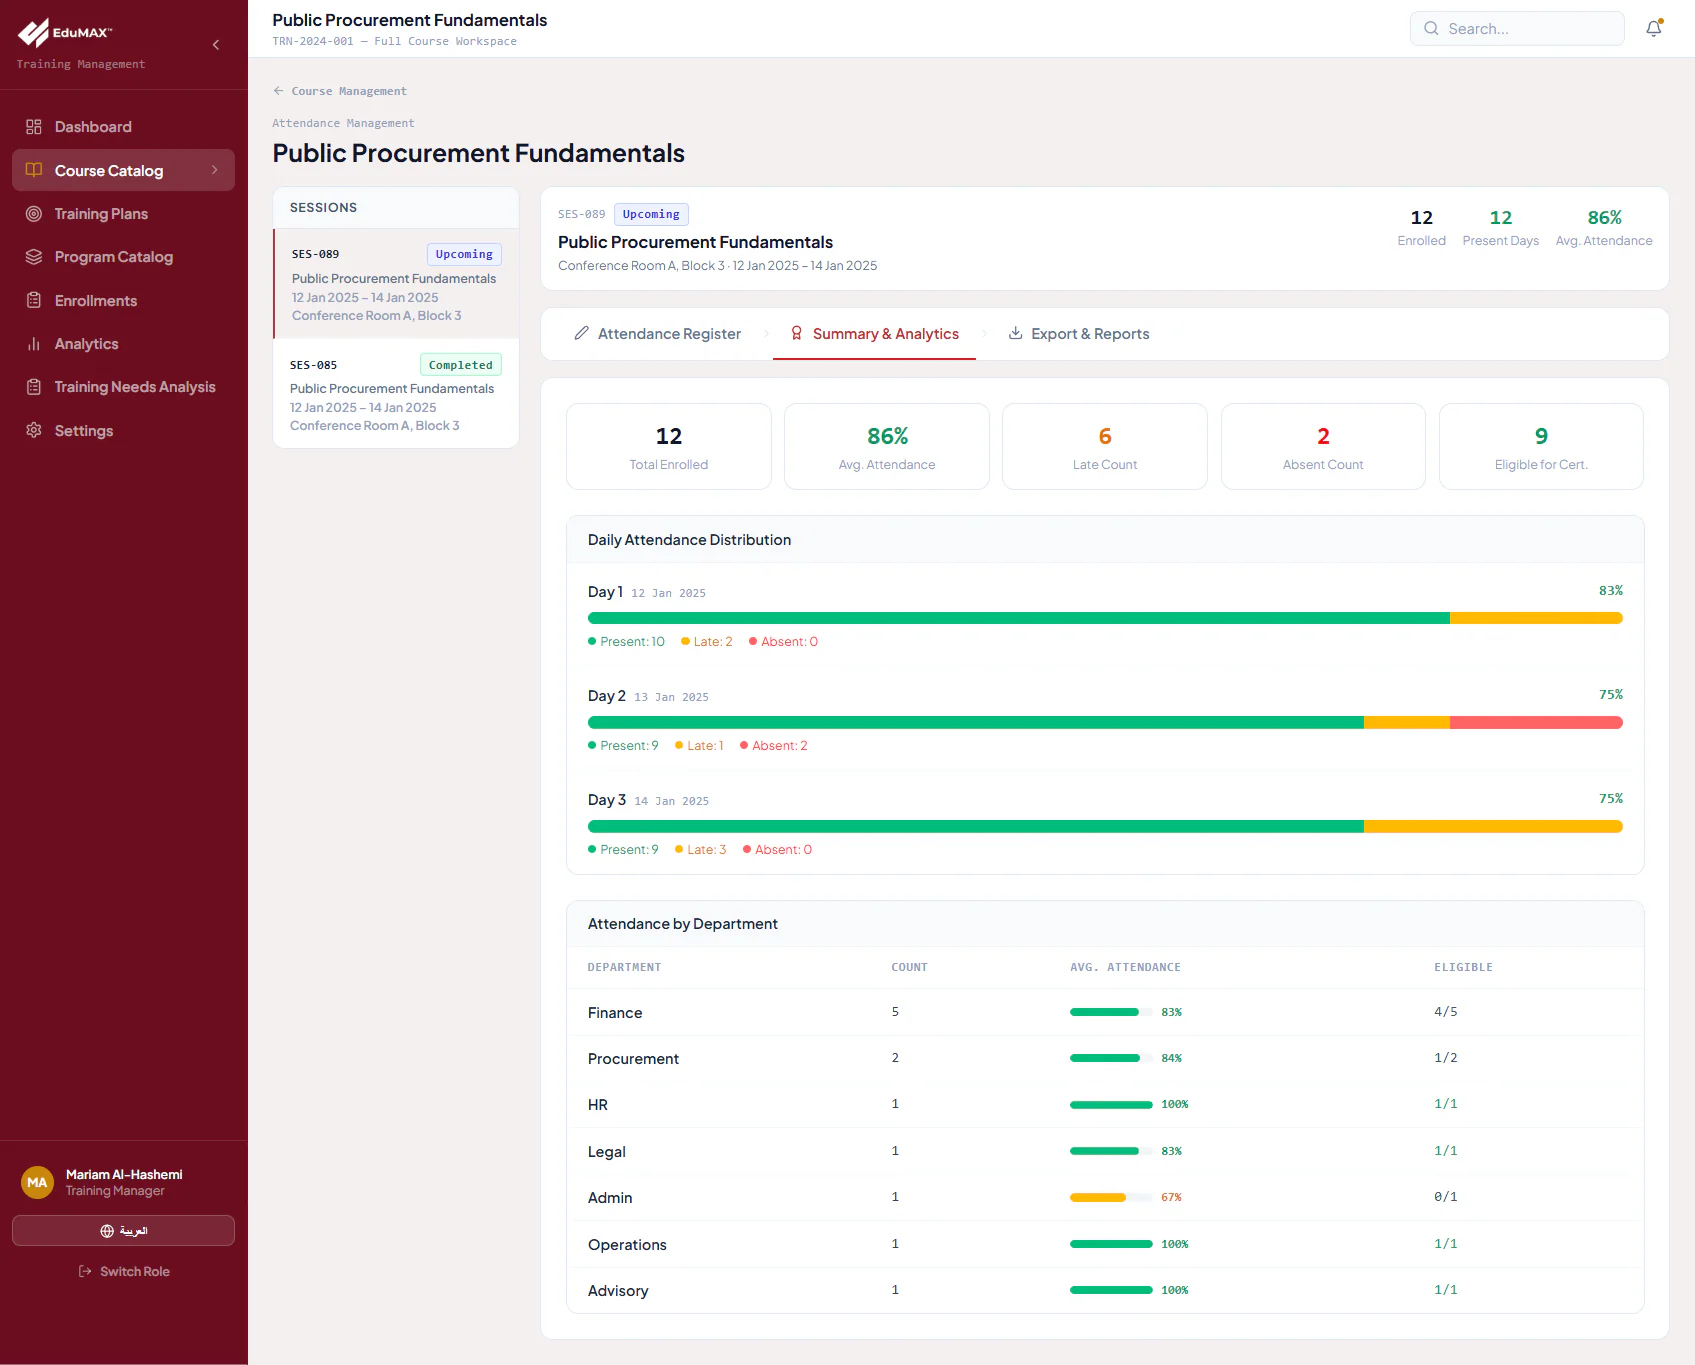Click the search magnifier icon
1695x1365 pixels.
pos(1432,29)
